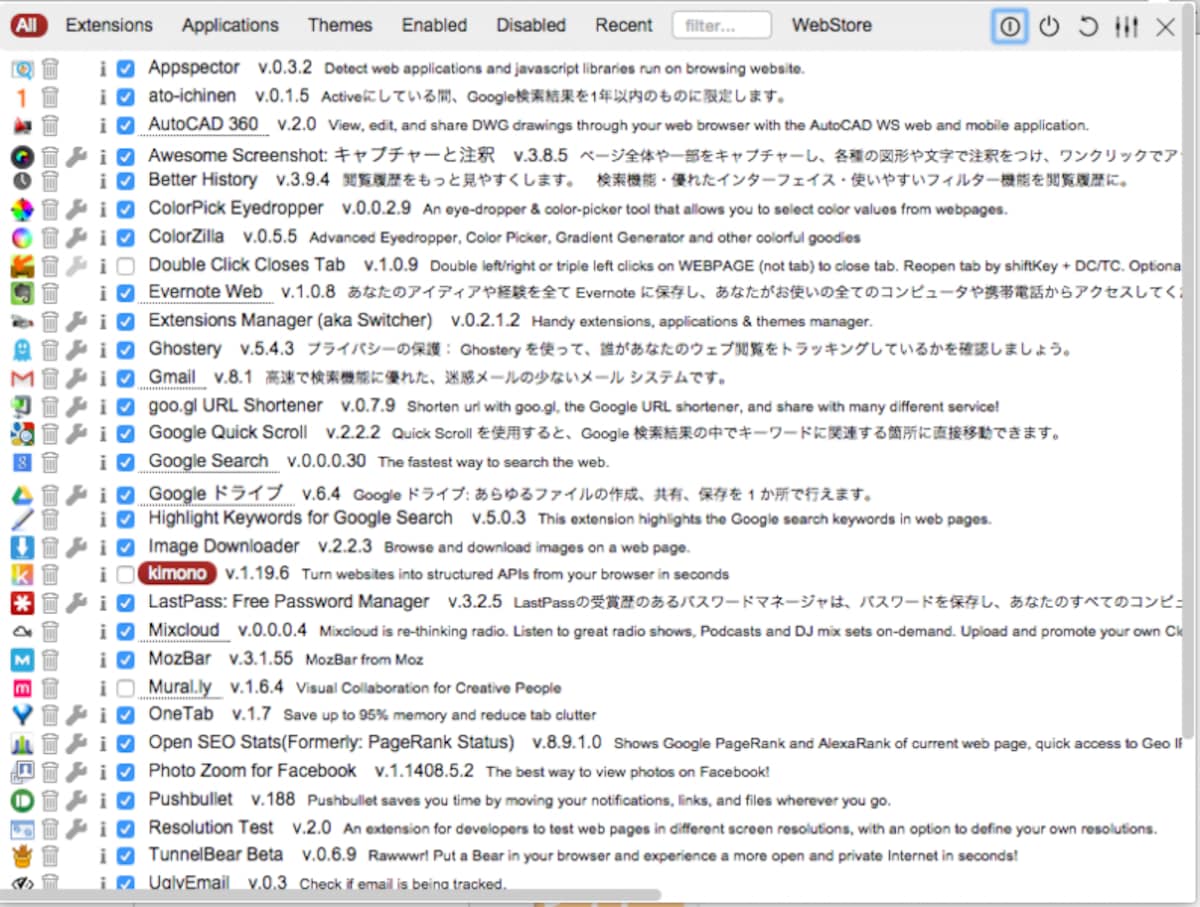Enable the kimono extension checkbox
1200x907 pixels.
point(125,575)
